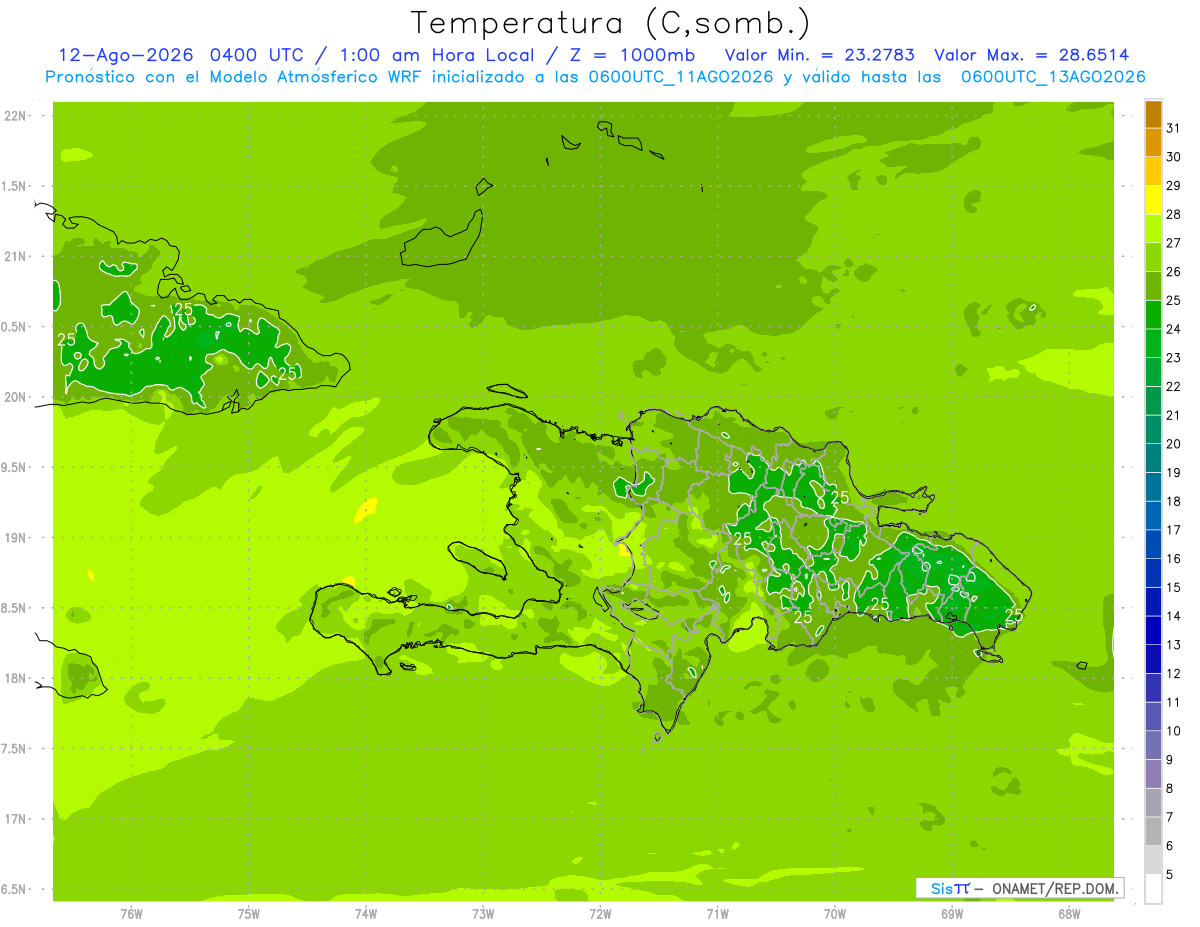The width and height of the screenshot is (1200, 927).
Task: Select the teal swatch between 19 and 20
Action: pos(1153,458)
